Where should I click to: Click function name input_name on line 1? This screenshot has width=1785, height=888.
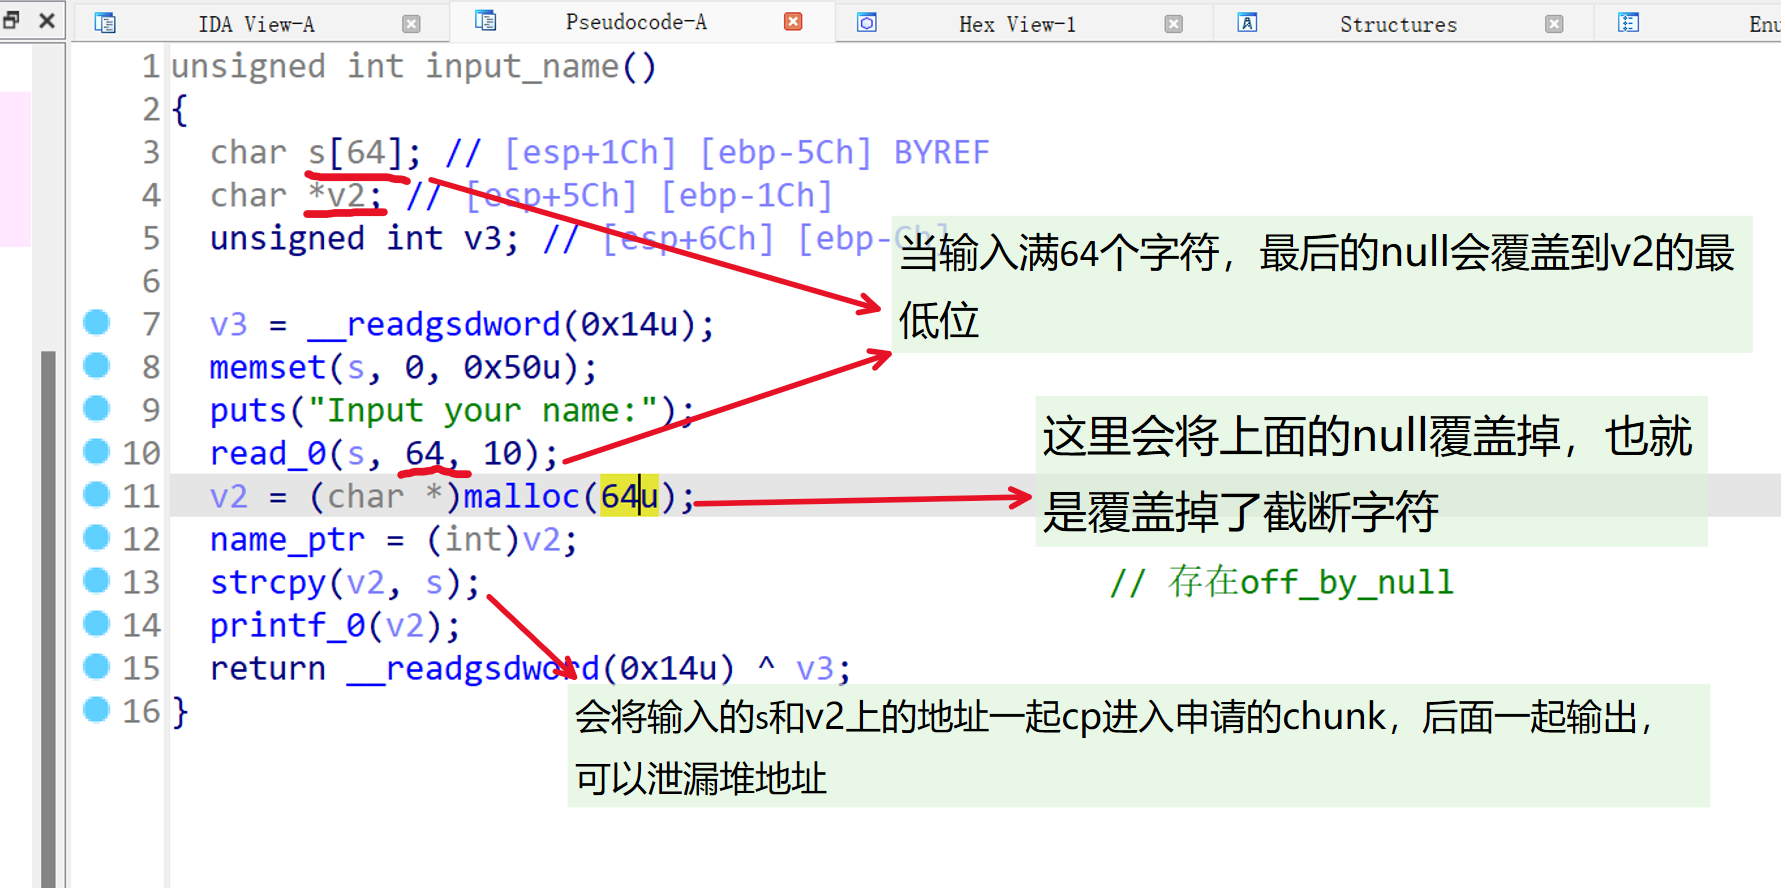click(522, 67)
